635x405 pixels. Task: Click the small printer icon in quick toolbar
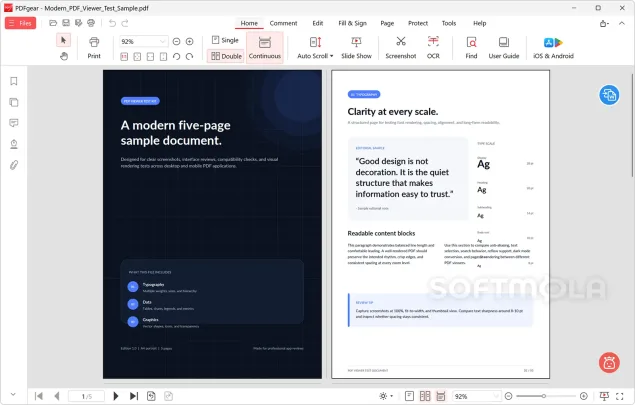tap(91, 23)
